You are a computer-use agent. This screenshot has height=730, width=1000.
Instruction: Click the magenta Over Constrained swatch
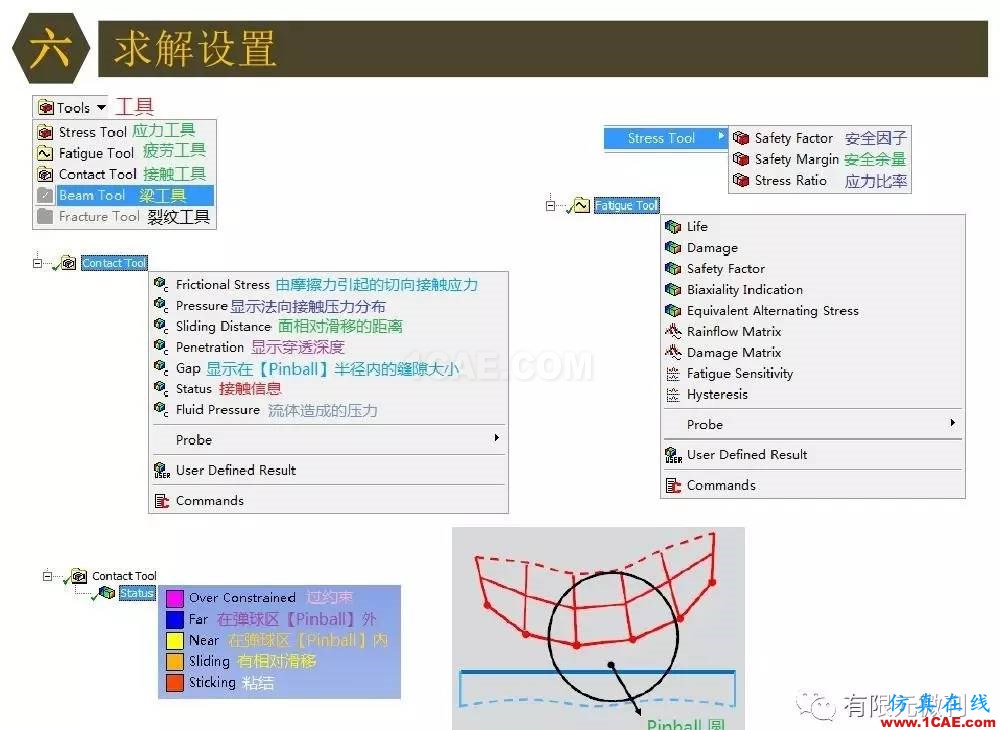(174, 598)
